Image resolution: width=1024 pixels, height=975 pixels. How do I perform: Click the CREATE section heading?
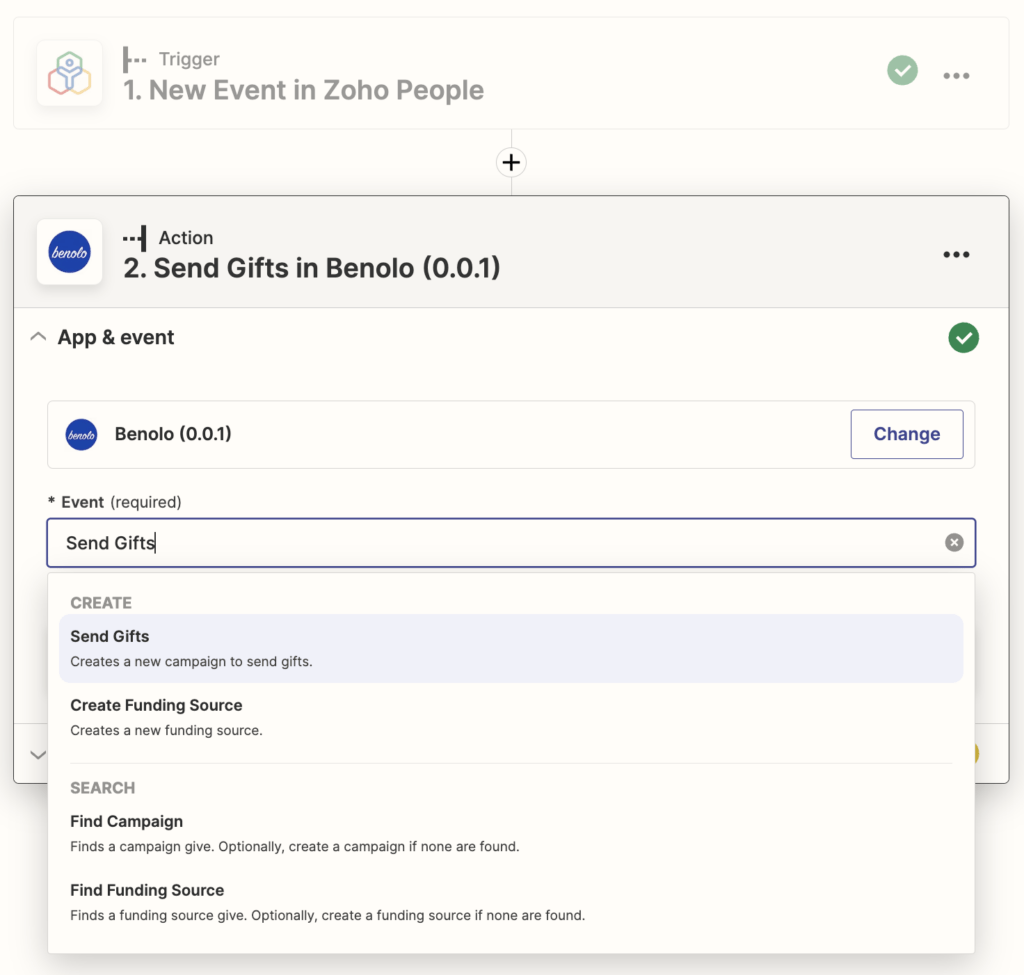click(x=101, y=603)
